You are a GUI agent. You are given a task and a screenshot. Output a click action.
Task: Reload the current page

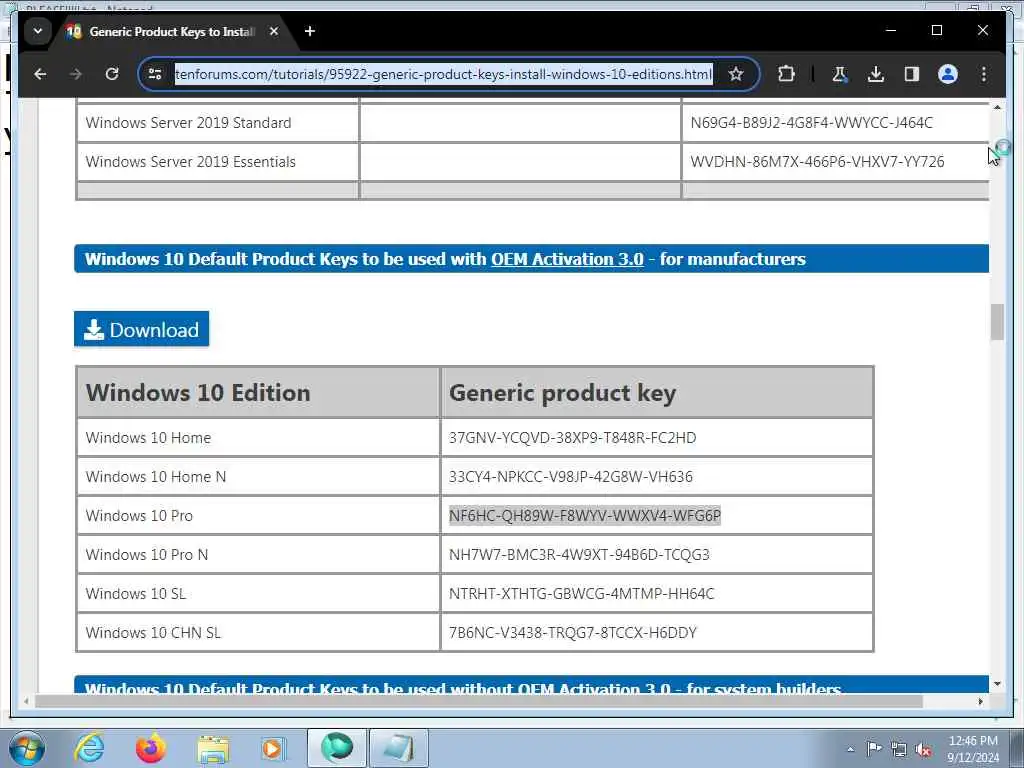tap(112, 74)
